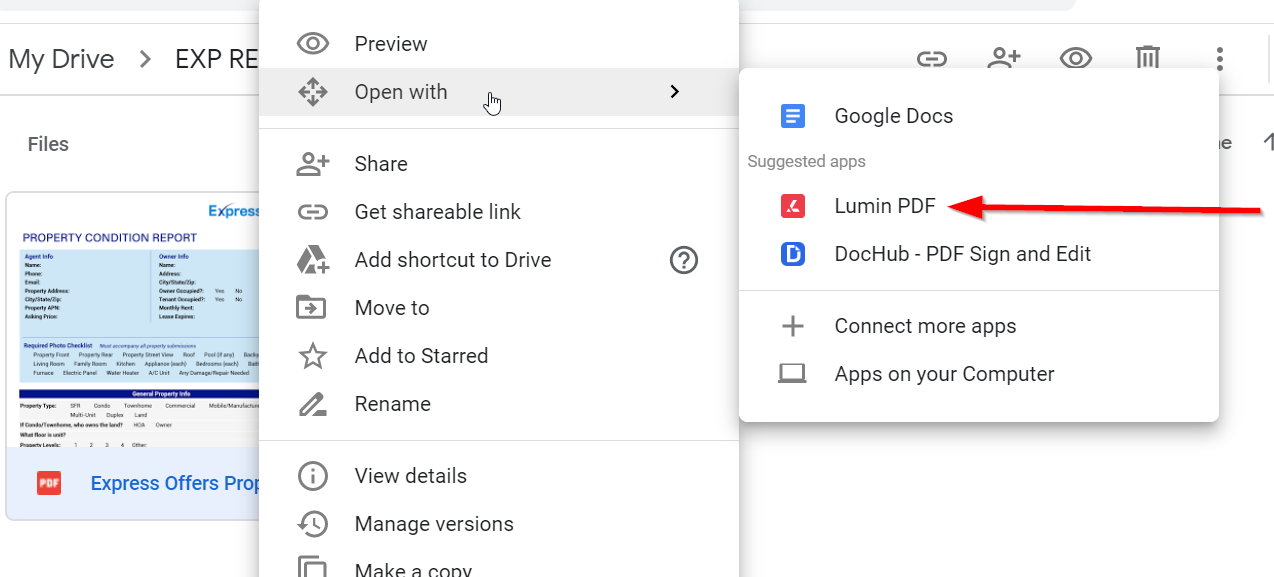This screenshot has height=577, width=1274.
Task: Click the Files section heading
Action: [48, 144]
